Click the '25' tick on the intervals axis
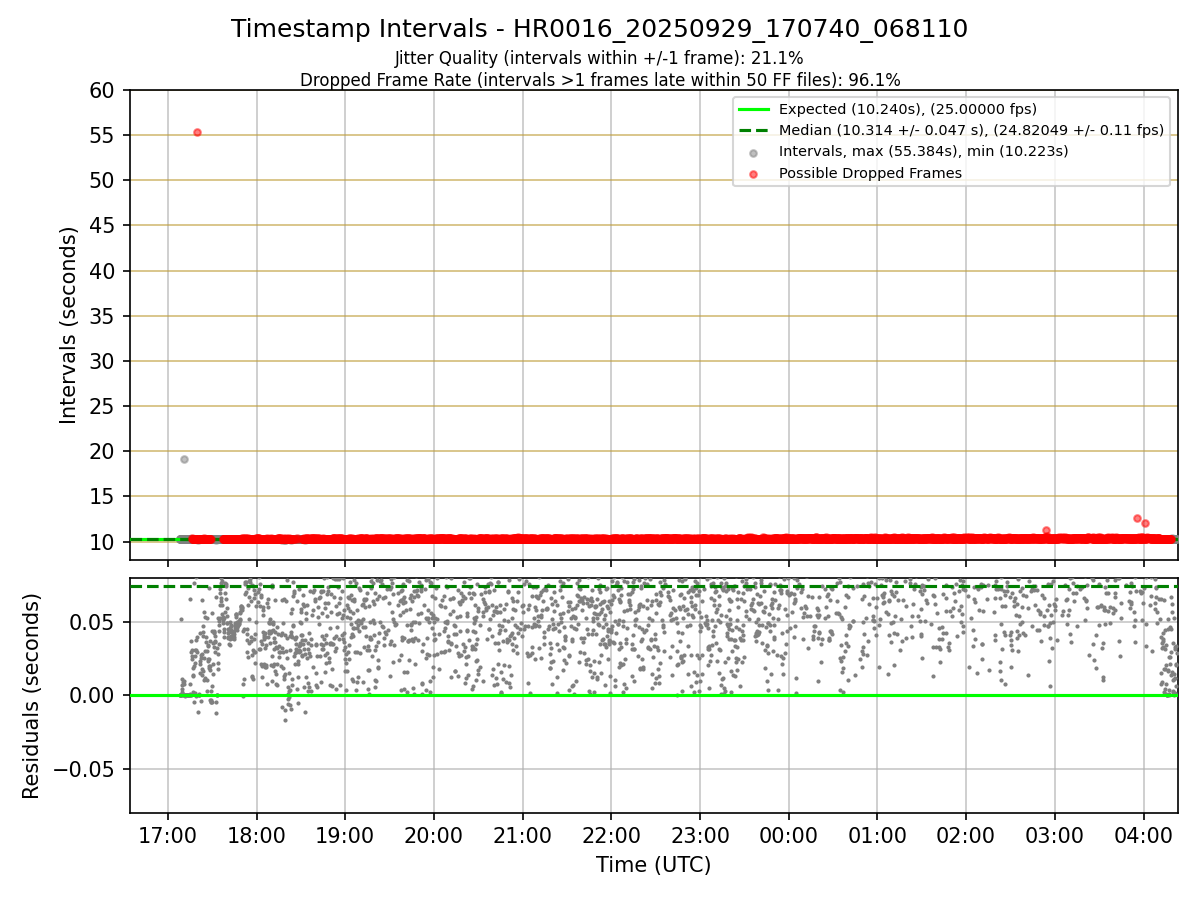 [x=103, y=406]
